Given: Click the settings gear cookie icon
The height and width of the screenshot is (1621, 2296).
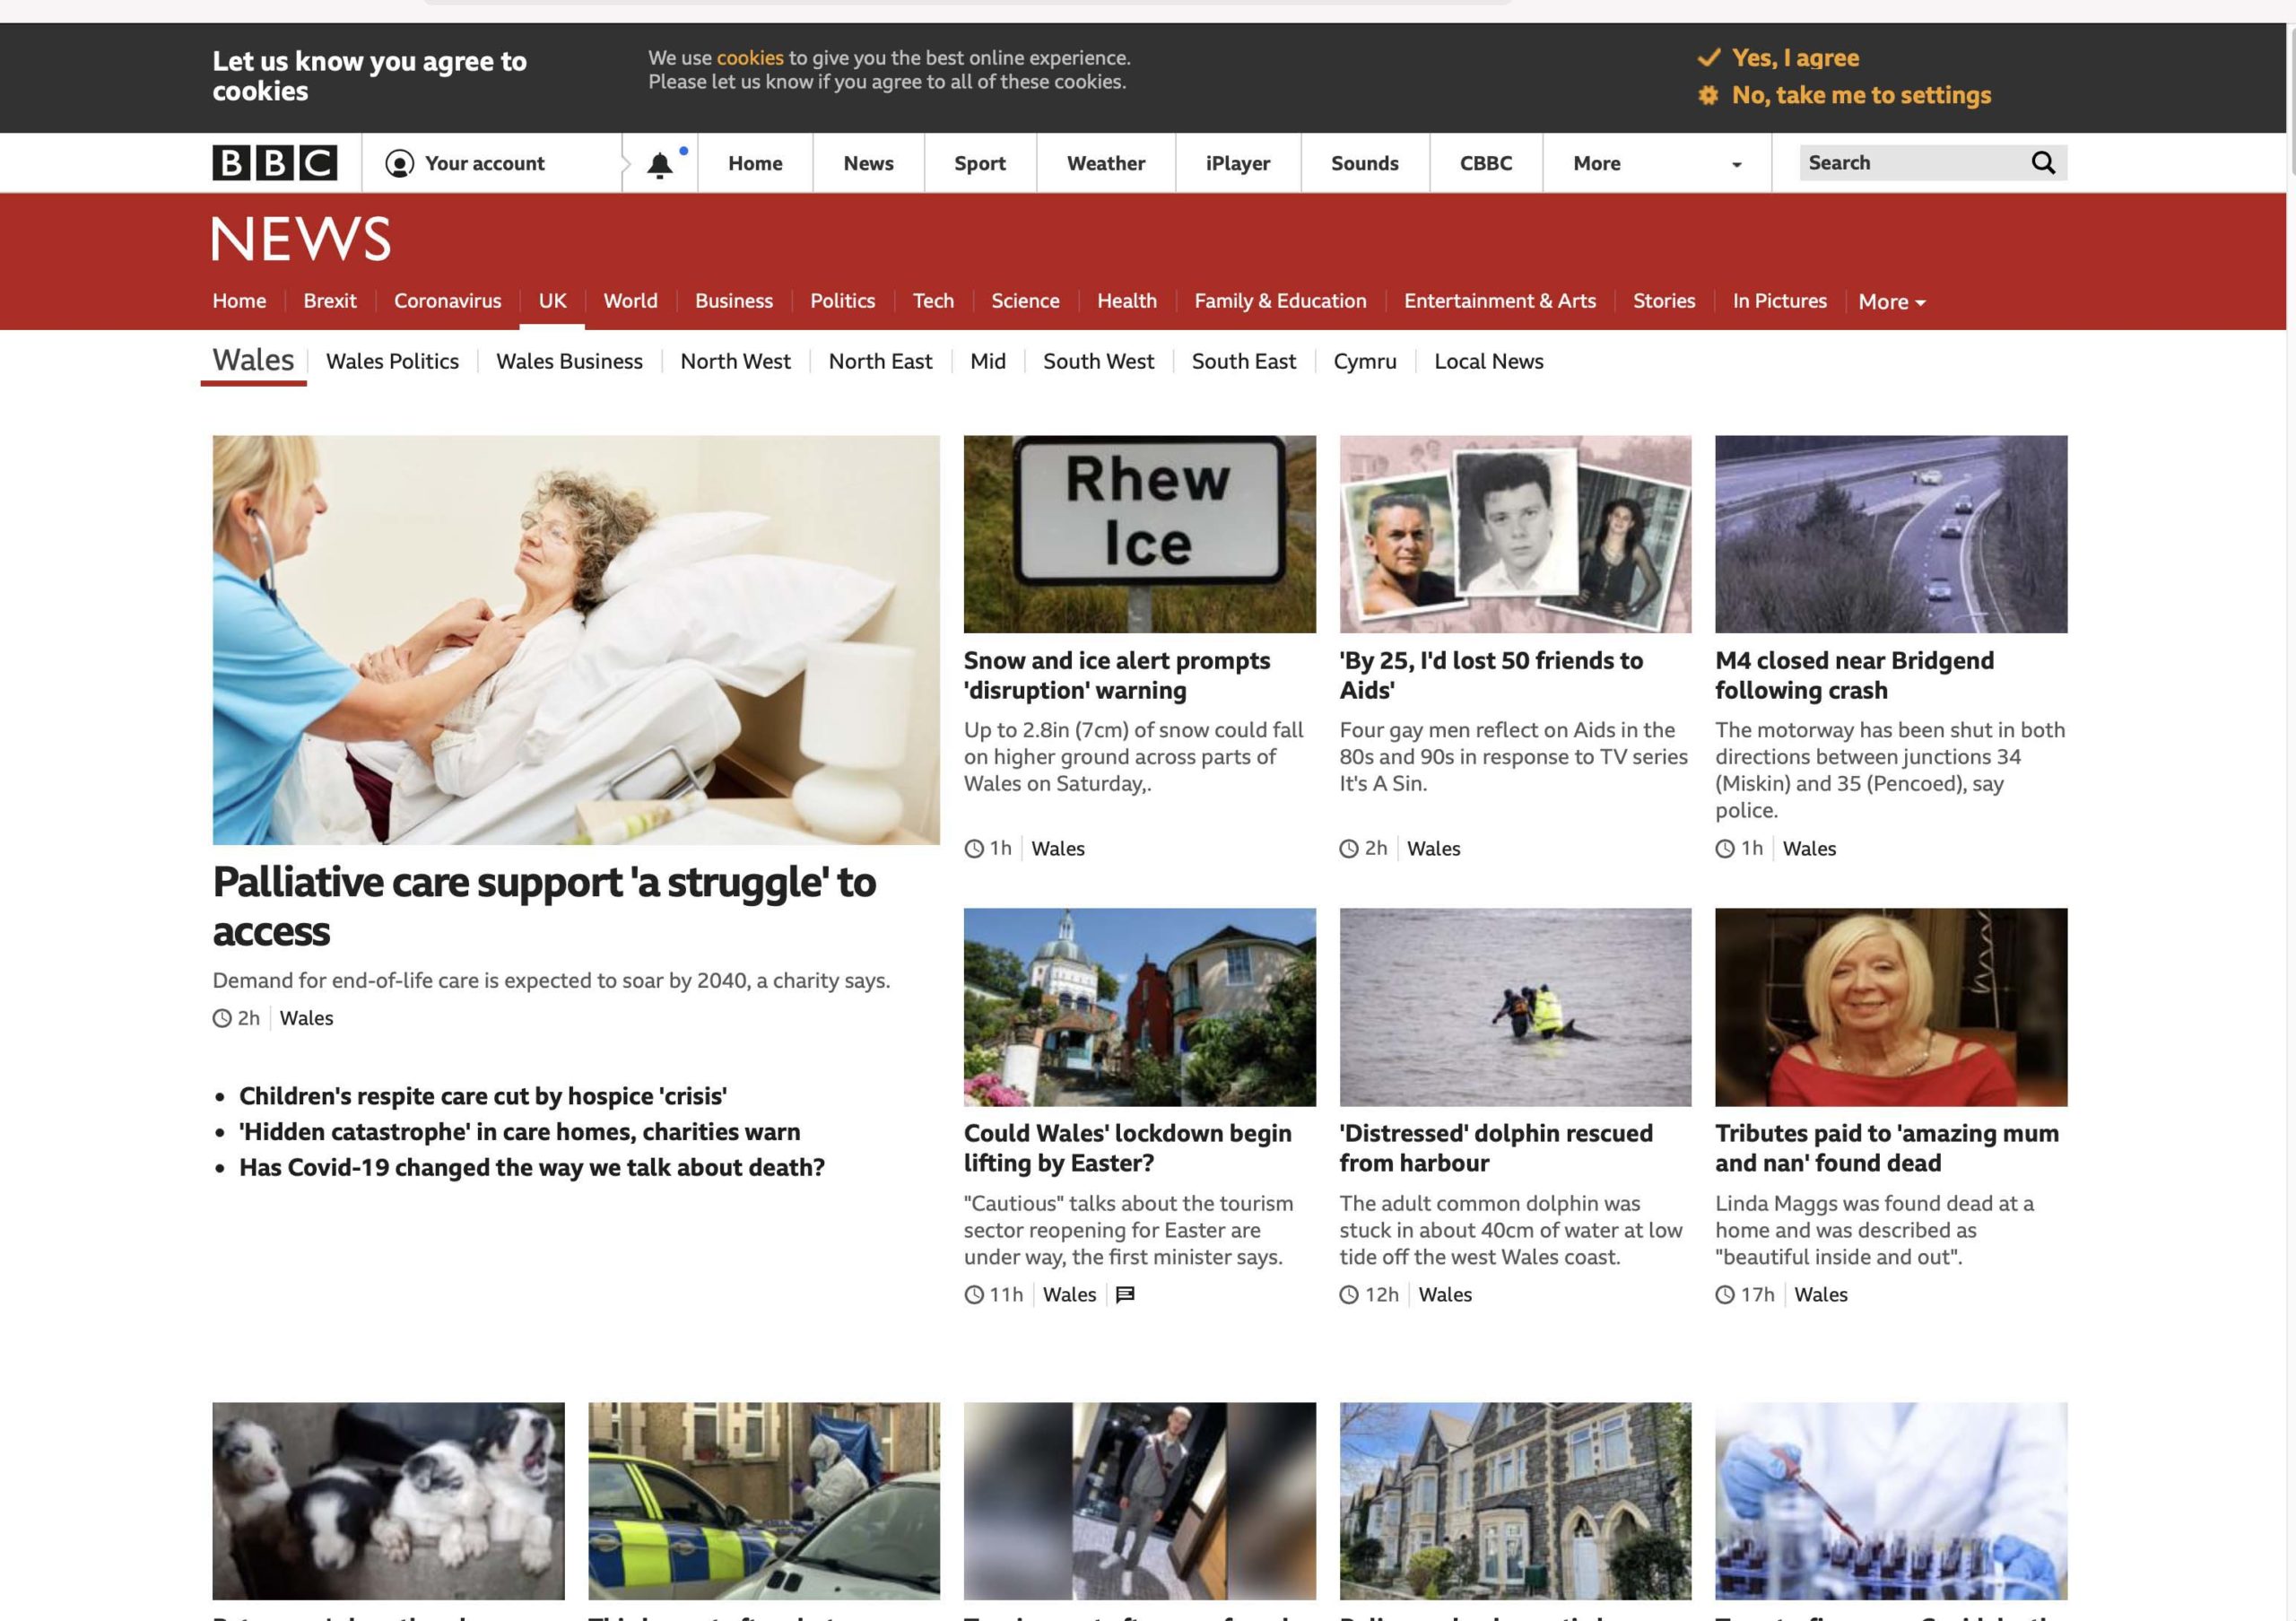Looking at the screenshot, I should (x=1708, y=95).
